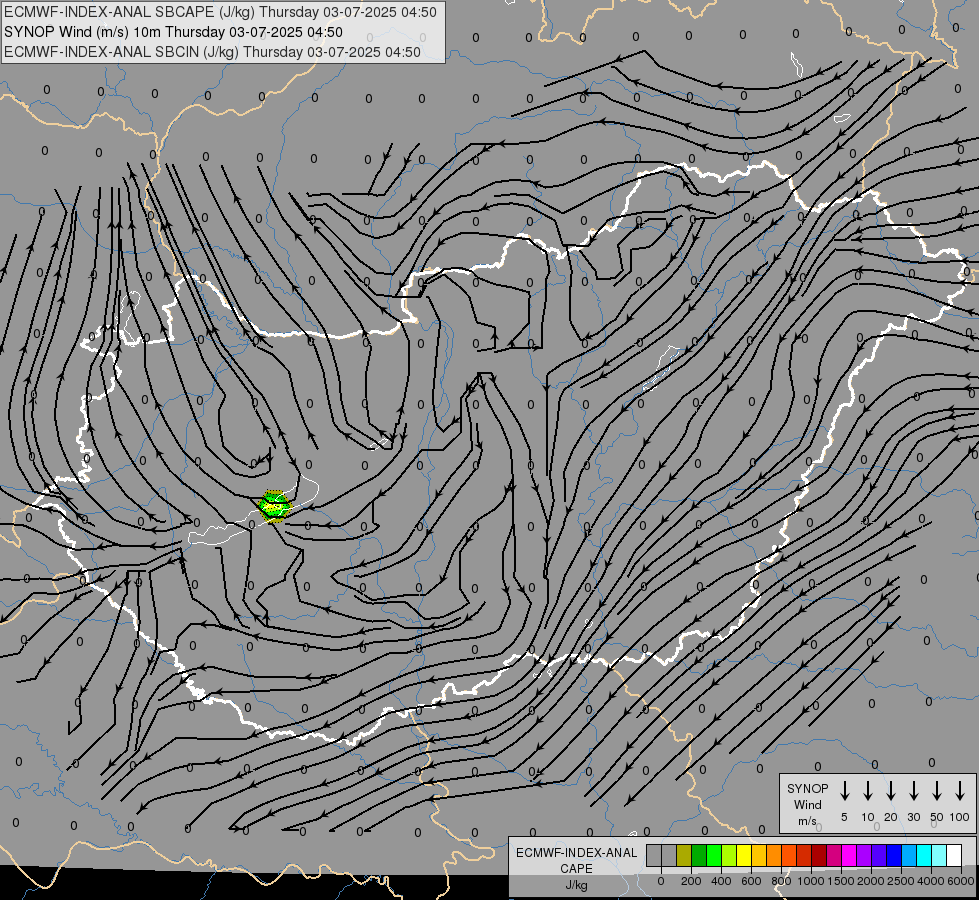Click the 1500 tick label in CAPE legend
Screen dimensions: 979x900
click(841, 881)
